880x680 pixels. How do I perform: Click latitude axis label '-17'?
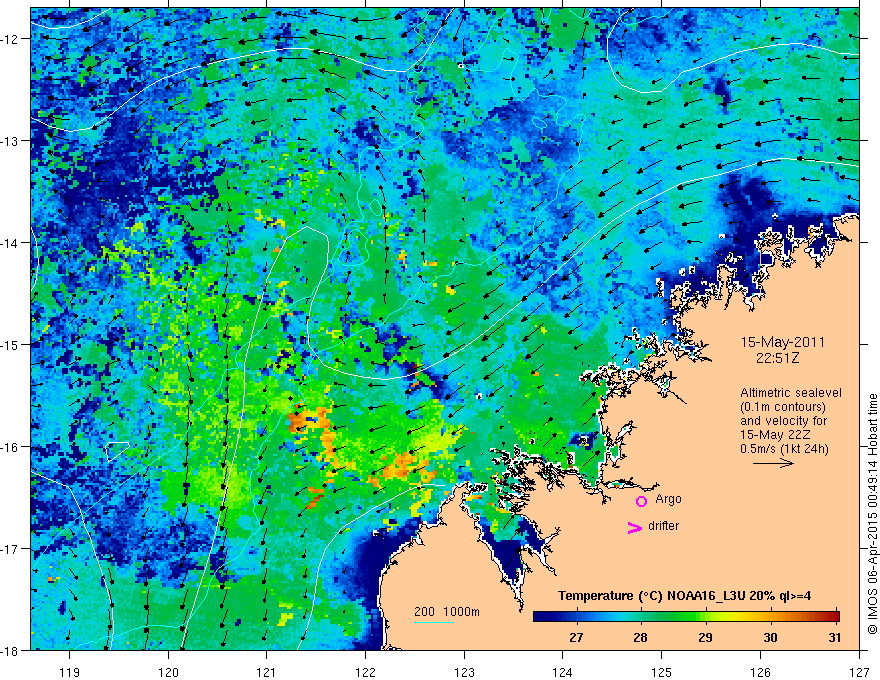[10, 549]
